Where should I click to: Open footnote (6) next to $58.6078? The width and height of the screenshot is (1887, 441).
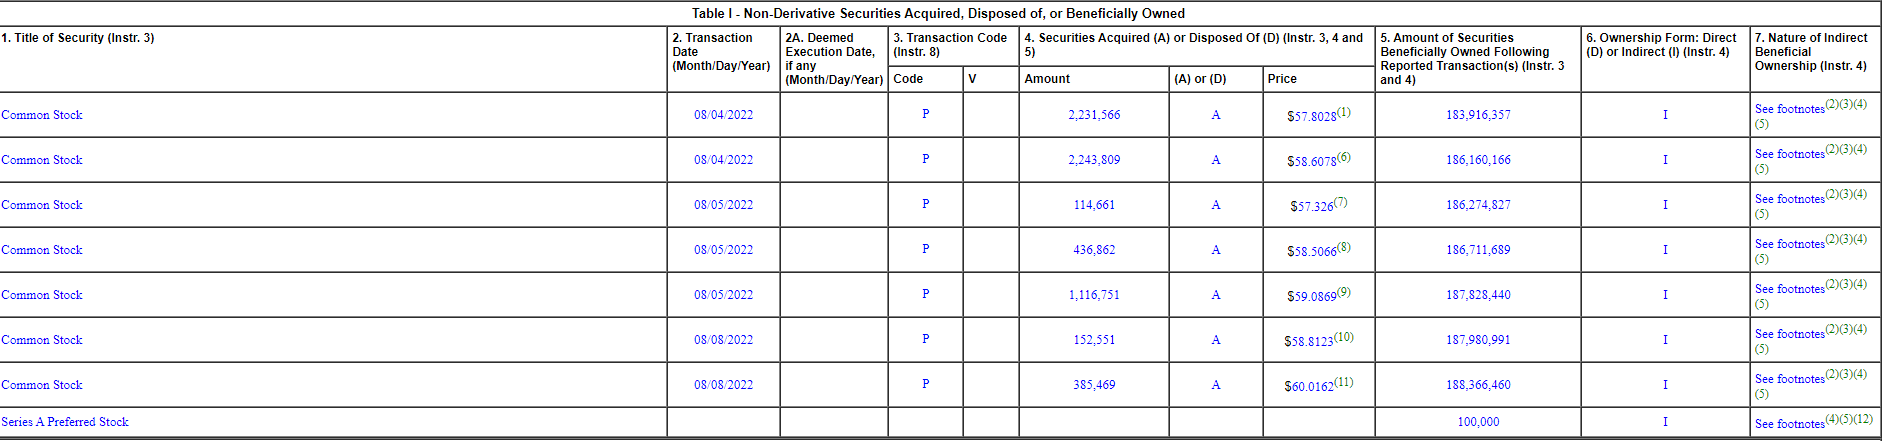(x=1344, y=157)
